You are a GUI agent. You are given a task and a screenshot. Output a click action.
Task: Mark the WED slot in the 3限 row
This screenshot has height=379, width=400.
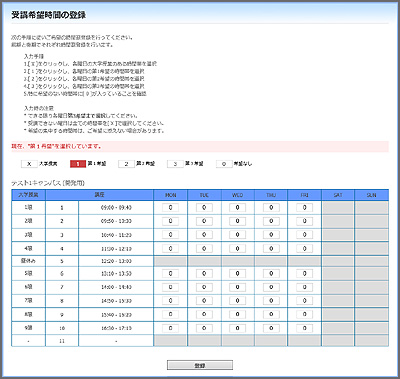237,235
